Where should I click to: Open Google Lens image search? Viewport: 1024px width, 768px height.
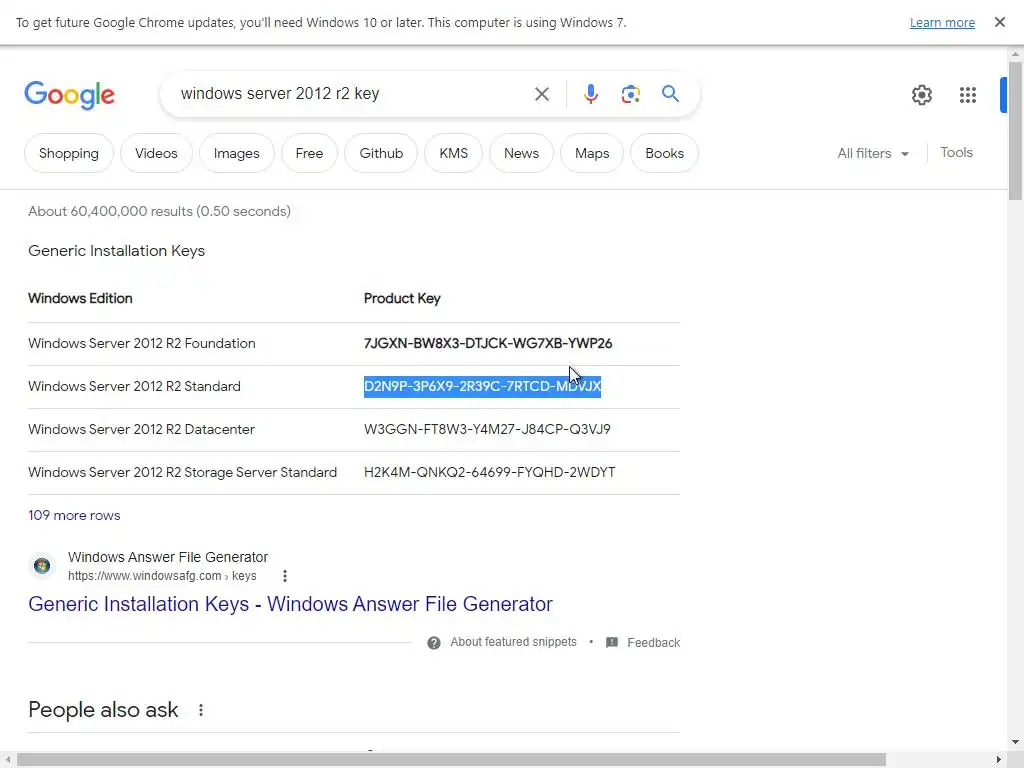[x=630, y=94]
